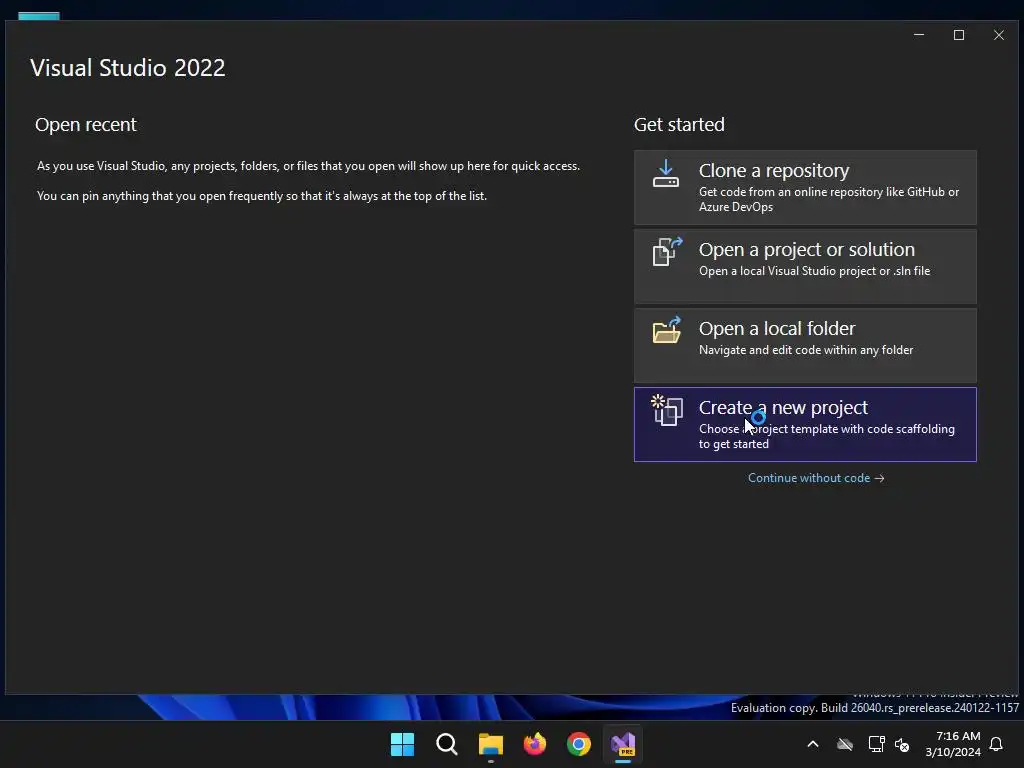The height and width of the screenshot is (768, 1024).
Task: Click the Open a local folder icon
Action: 667,330
